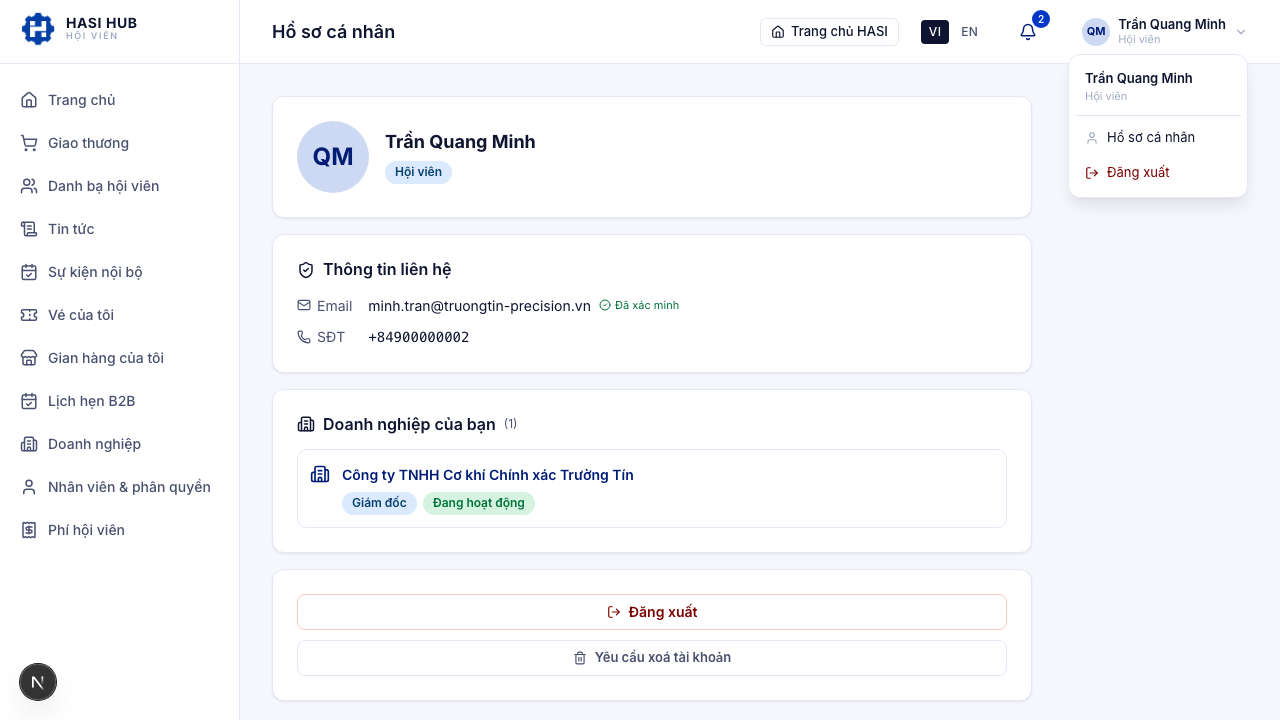Click the Thông tin liên hệ heading
Image resolution: width=1280 pixels, height=720 pixels.
tap(387, 270)
